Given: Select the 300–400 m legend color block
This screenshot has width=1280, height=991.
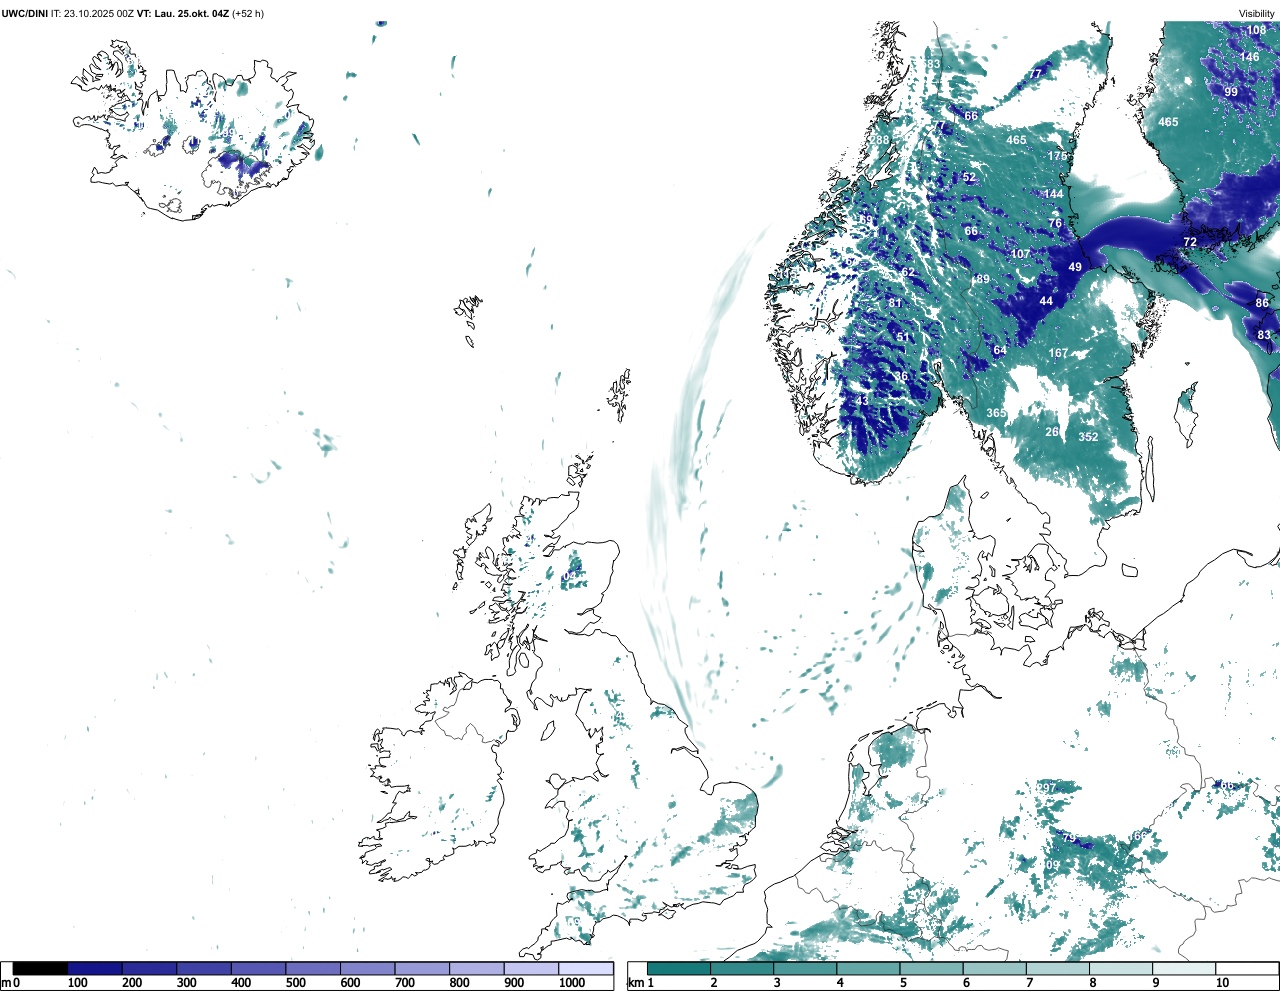Looking at the screenshot, I should pos(204,968).
